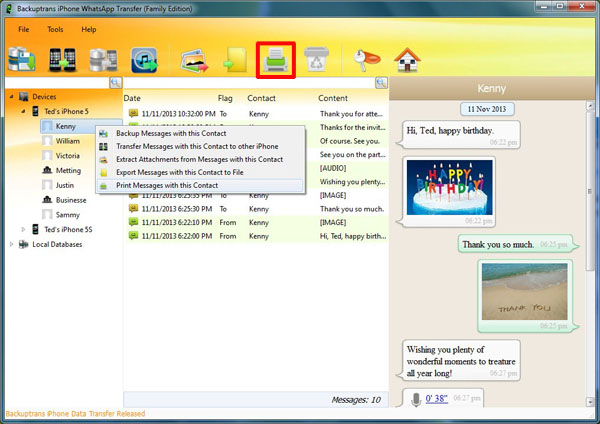Sort by the Flag column header
This screenshot has height=424, width=600.
[x=225, y=98]
